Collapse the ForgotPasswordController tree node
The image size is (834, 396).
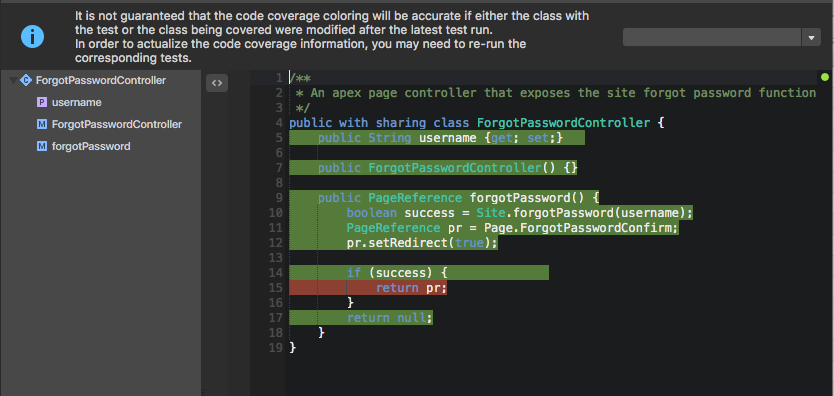tap(13, 80)
